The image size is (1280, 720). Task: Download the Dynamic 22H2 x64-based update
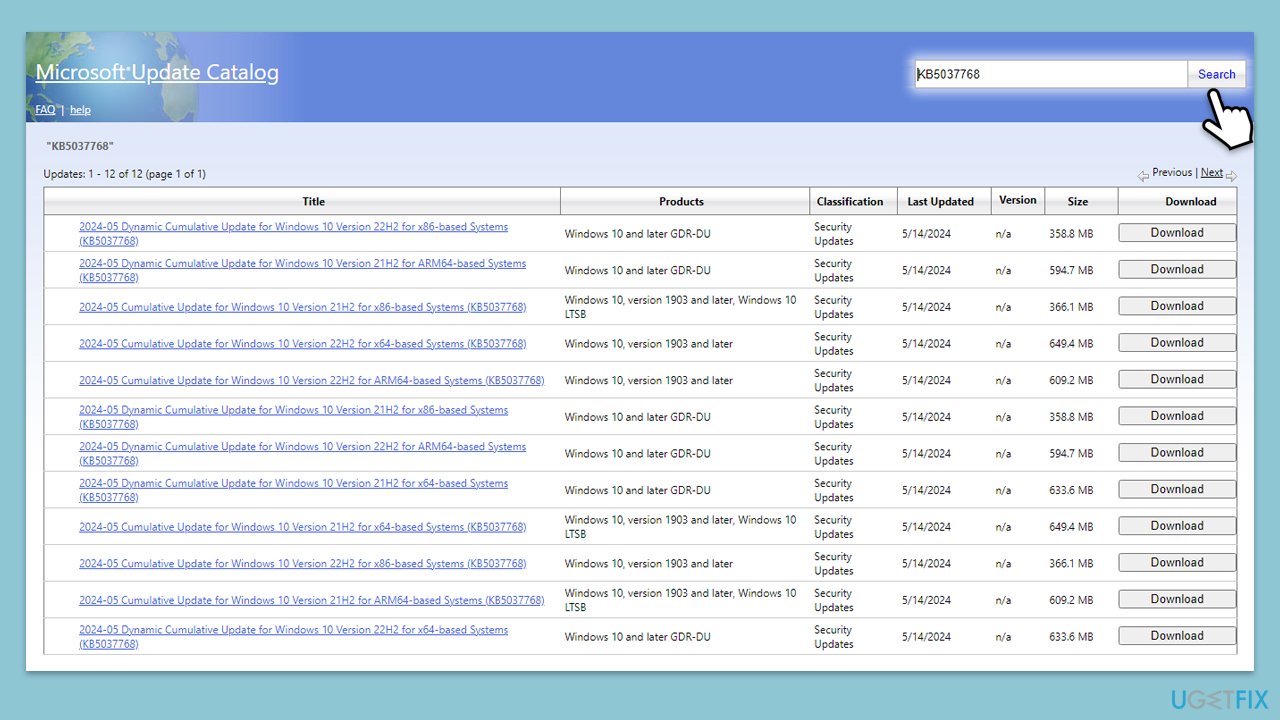(1177, 636)
